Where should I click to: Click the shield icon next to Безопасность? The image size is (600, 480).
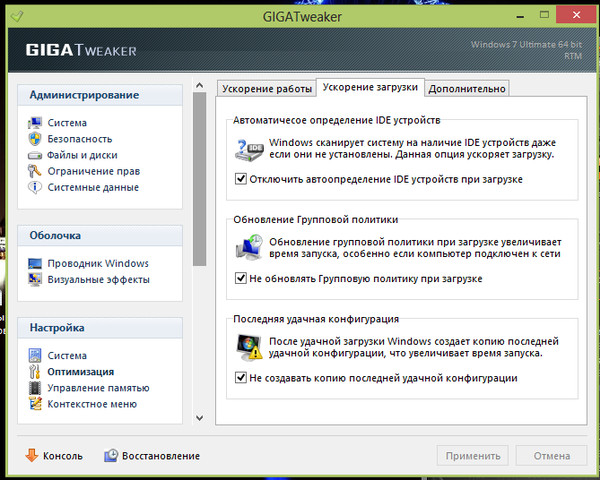pyautogui.click(x=35, y=139)
